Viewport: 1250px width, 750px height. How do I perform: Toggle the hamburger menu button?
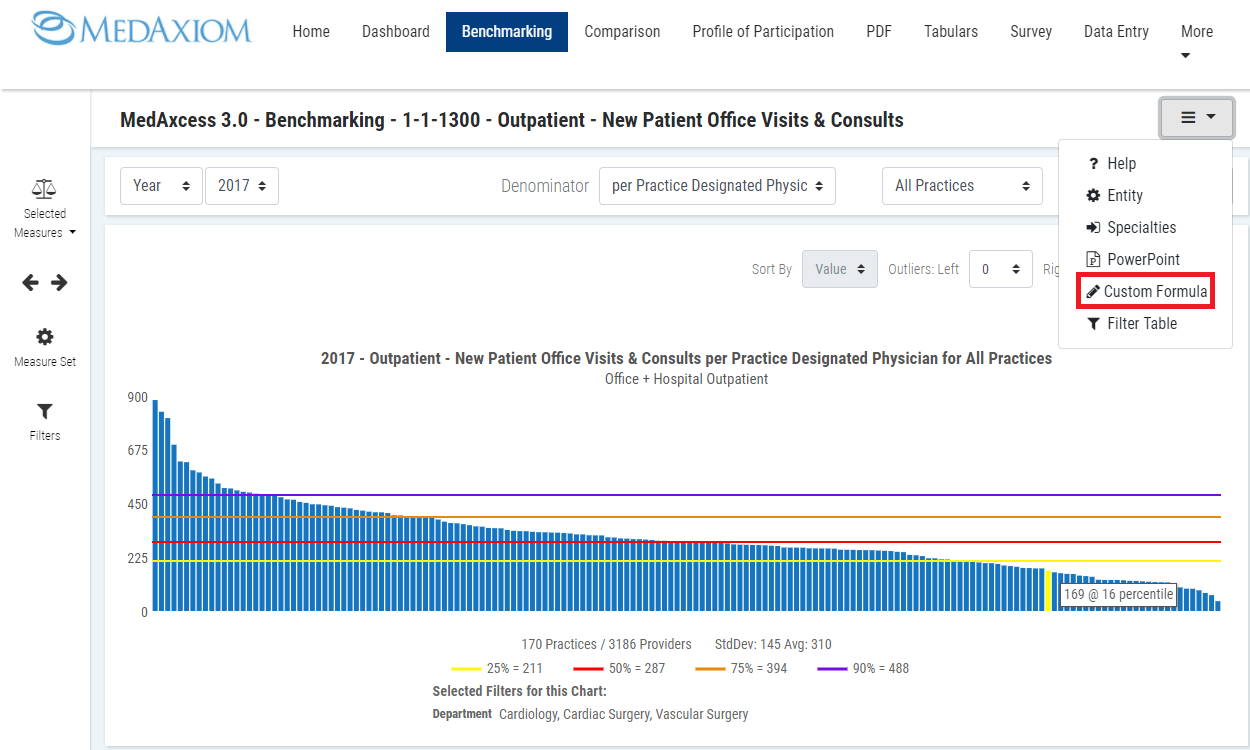pos(1197,118)
